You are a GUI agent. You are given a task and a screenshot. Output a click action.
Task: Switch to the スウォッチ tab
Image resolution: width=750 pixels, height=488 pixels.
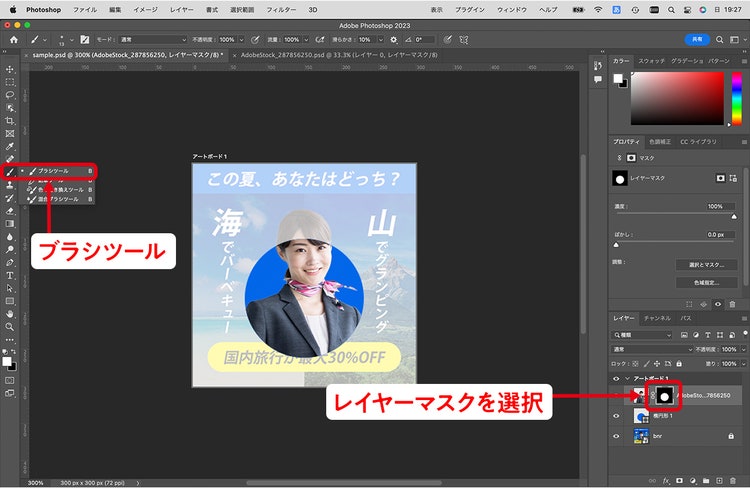(651, 61)
